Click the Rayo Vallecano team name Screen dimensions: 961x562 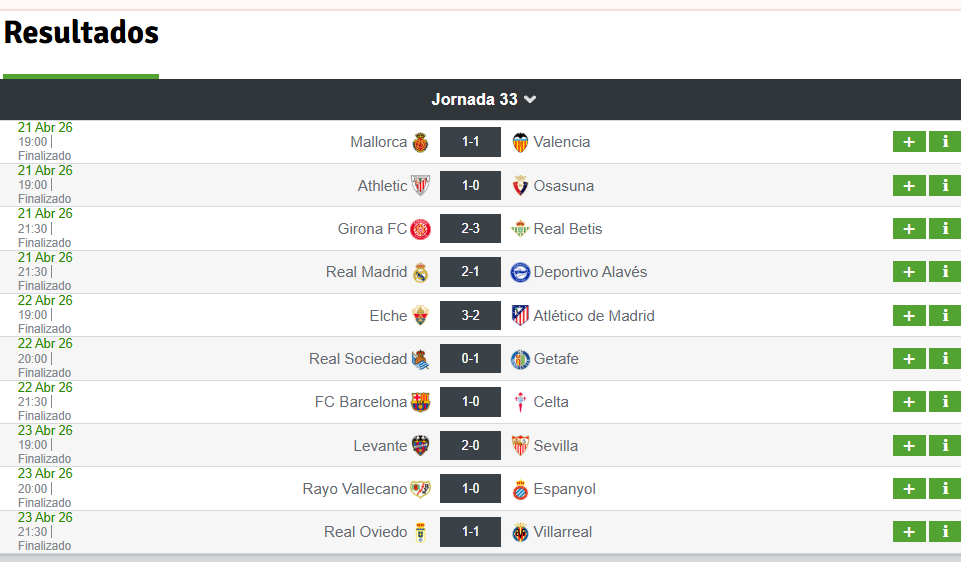tap(355, 489)
